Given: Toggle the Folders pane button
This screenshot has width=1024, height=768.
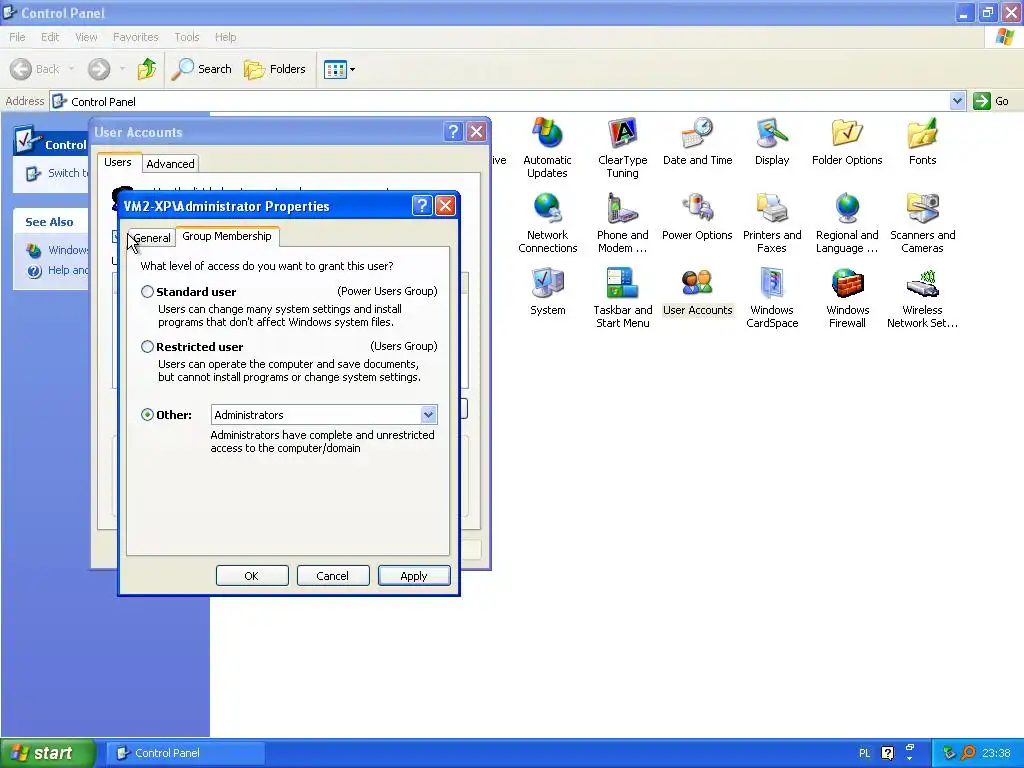Looking at the screenshot, I should 275,69.
